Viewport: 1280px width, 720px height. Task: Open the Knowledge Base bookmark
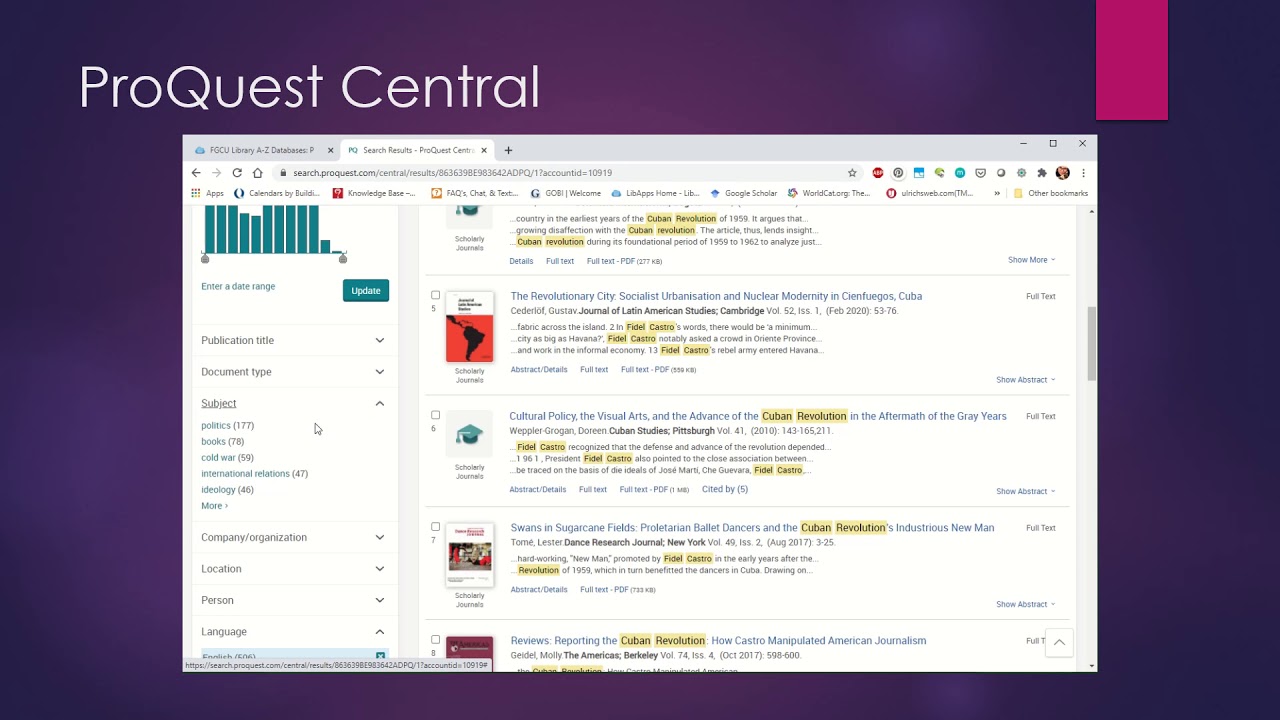(x=374, y=193)
